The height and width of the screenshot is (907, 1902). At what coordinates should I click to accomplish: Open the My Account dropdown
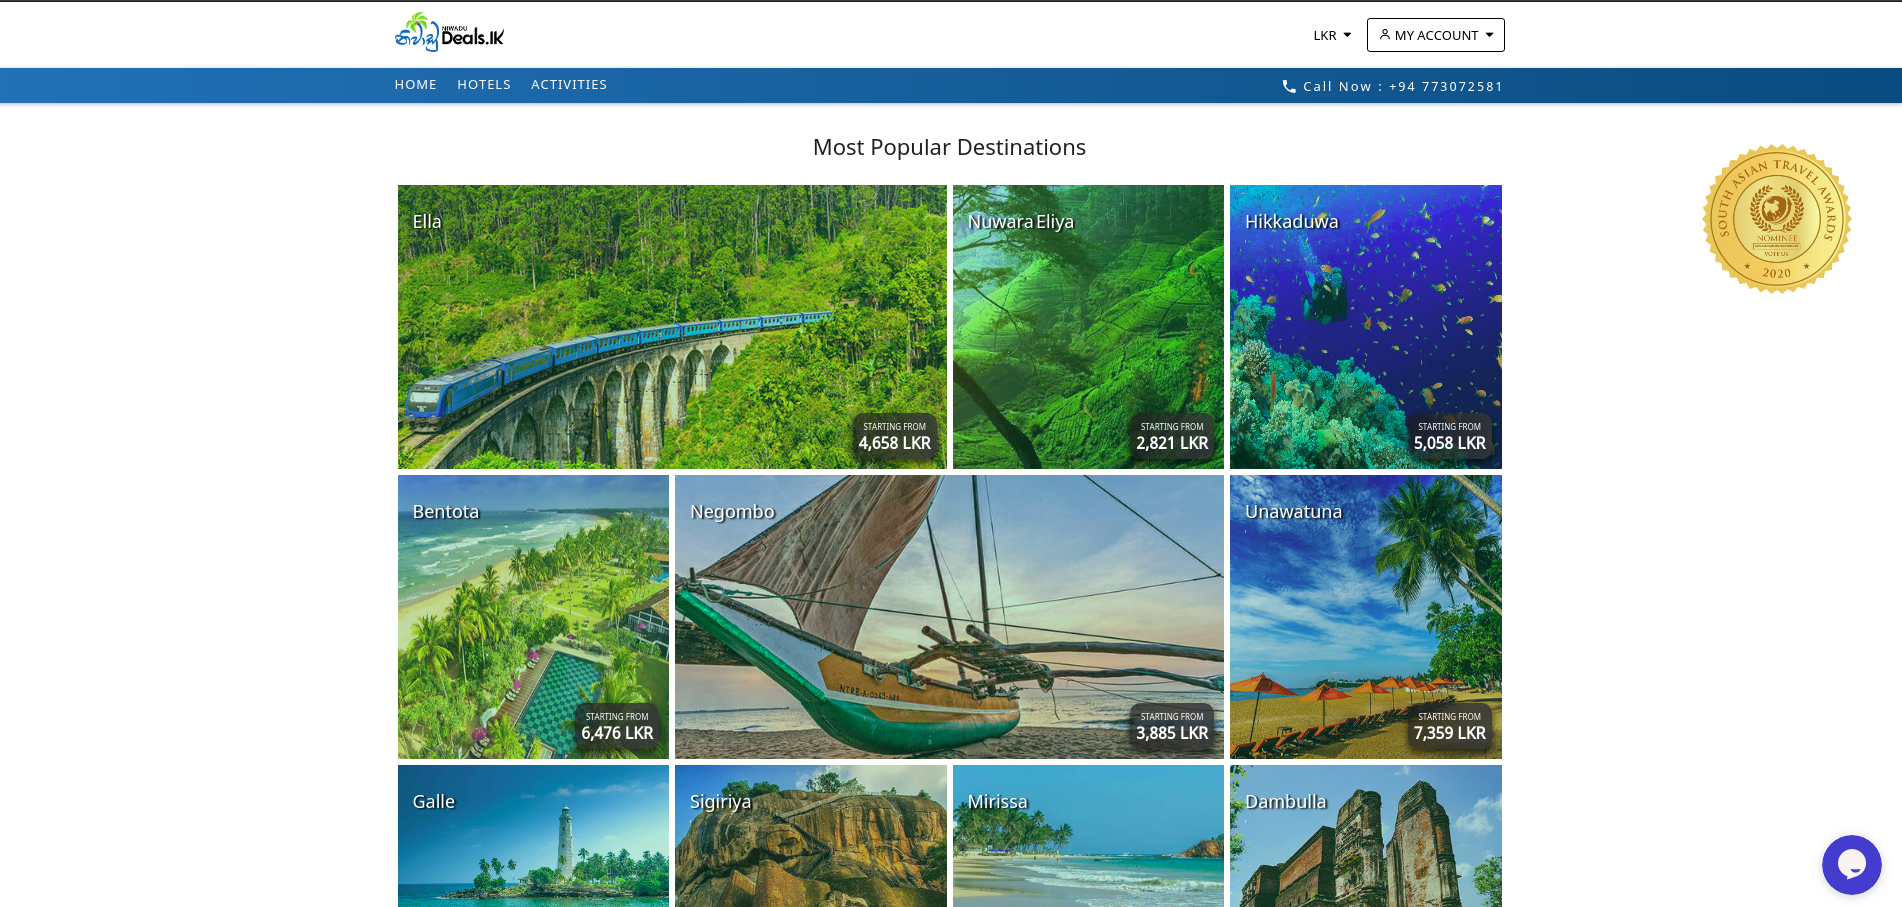tap(1435, 35)
